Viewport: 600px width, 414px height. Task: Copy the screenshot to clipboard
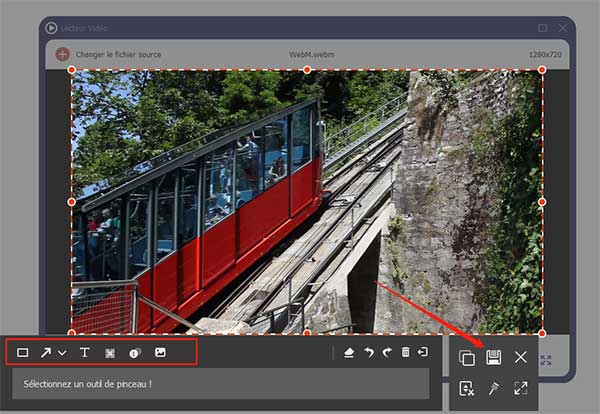[466, 357]
